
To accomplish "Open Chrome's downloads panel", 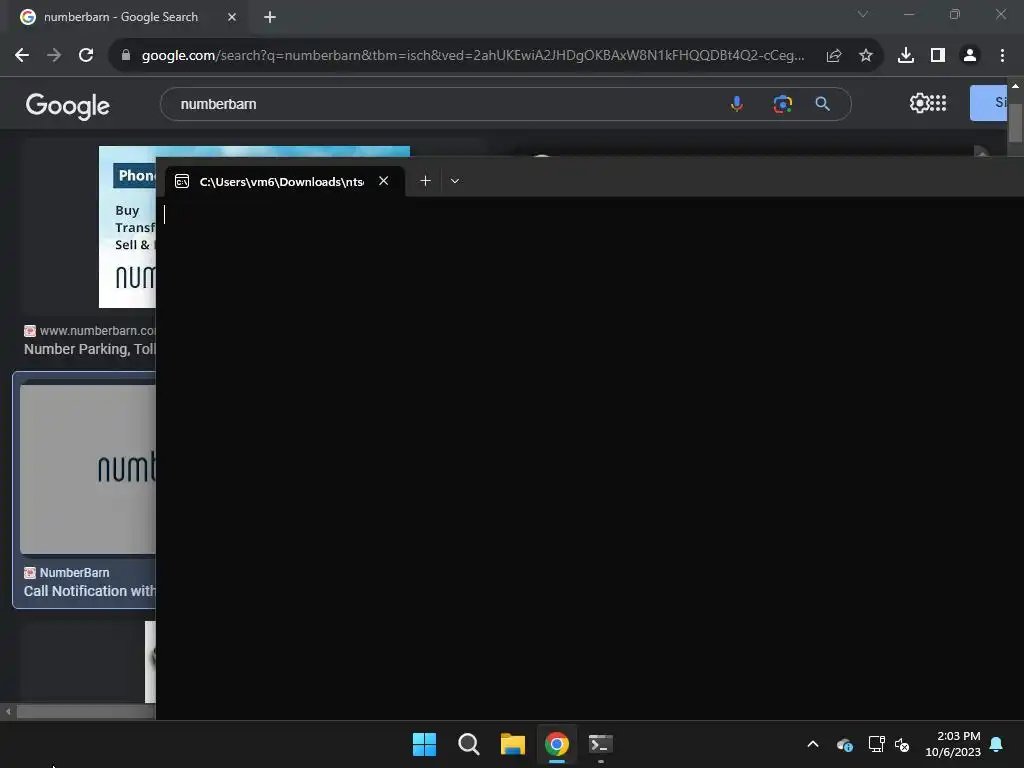I will click(905, 56).
